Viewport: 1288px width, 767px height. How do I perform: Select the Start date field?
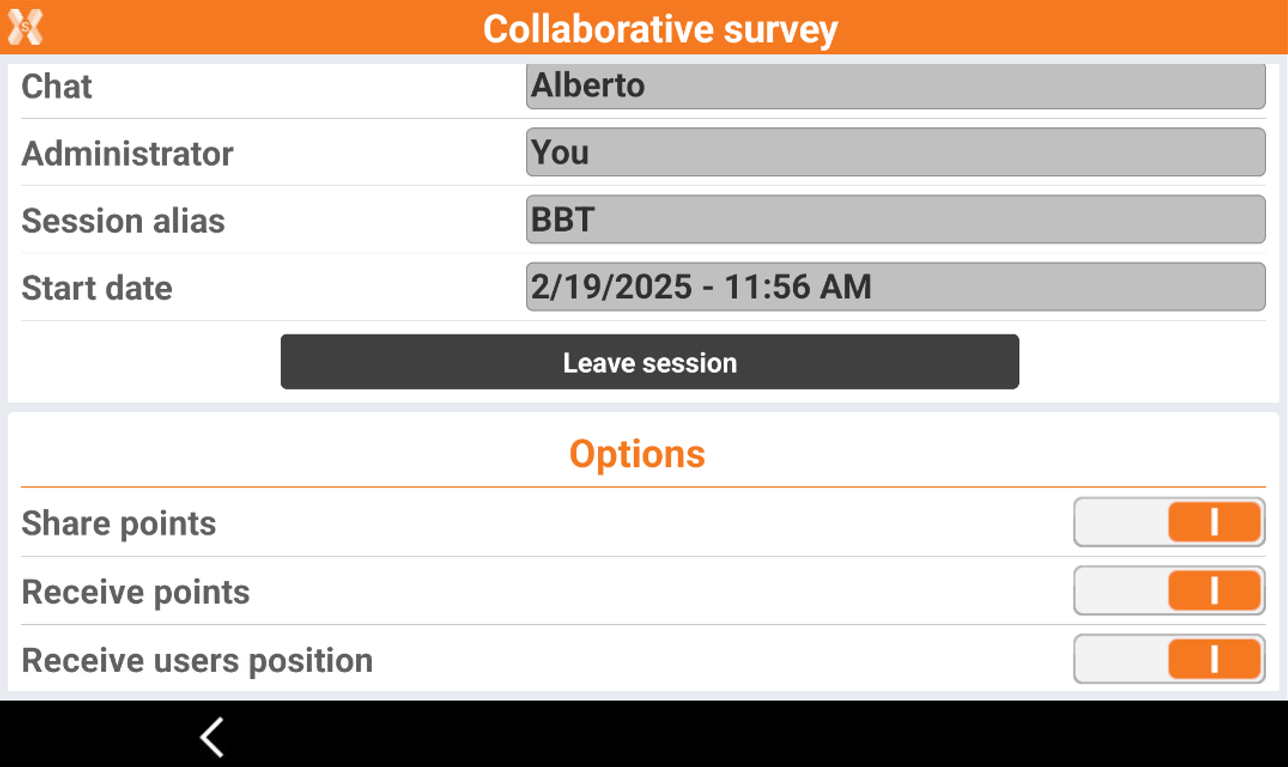click(x=895, y=288)
